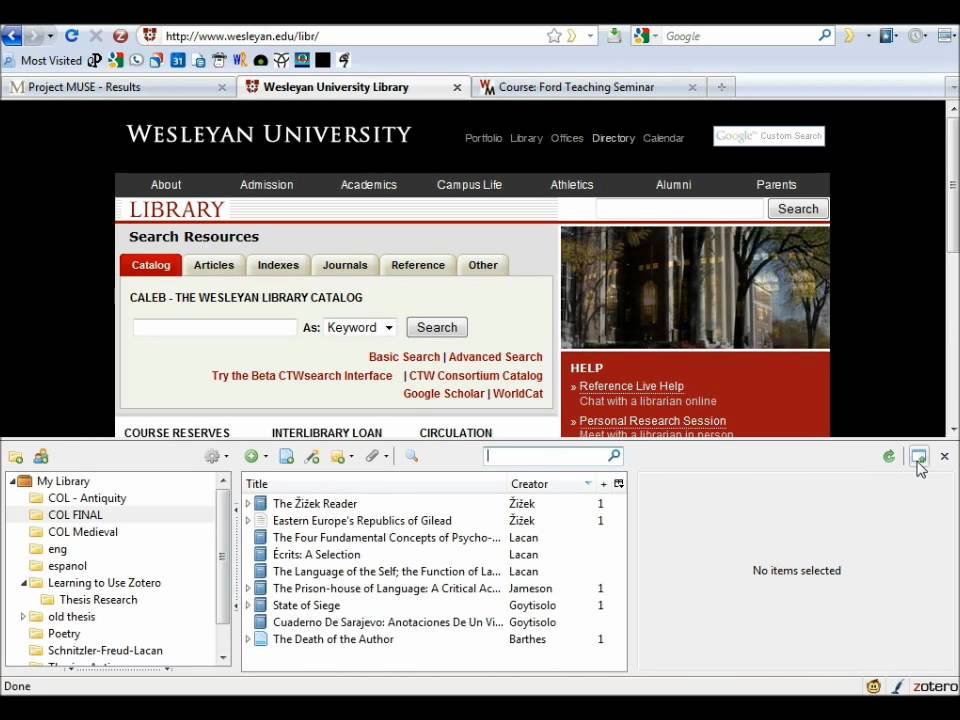Click the Zotero New Group icon
The image size is (960, 720).
coord(41,457)
